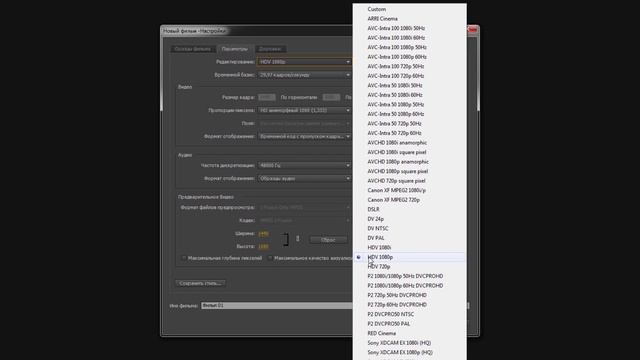Enable Максимальное качество визуализации checkbox
640x360 pixels.
pyautogui.click(x=270, y=258)
